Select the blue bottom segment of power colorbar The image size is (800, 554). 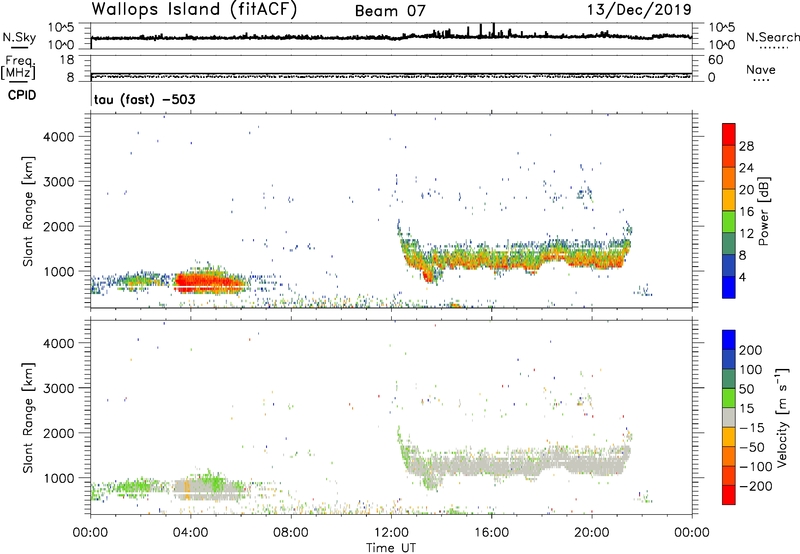(729, 287)
